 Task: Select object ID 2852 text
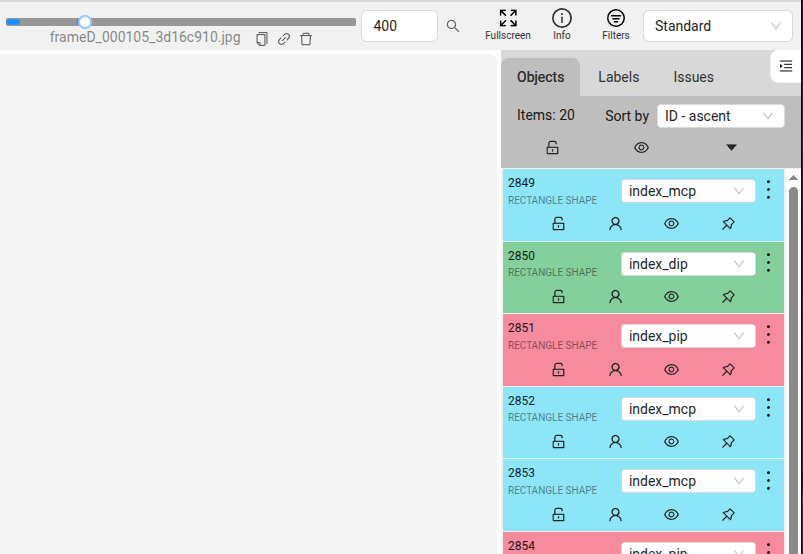[x=521, y=400]
